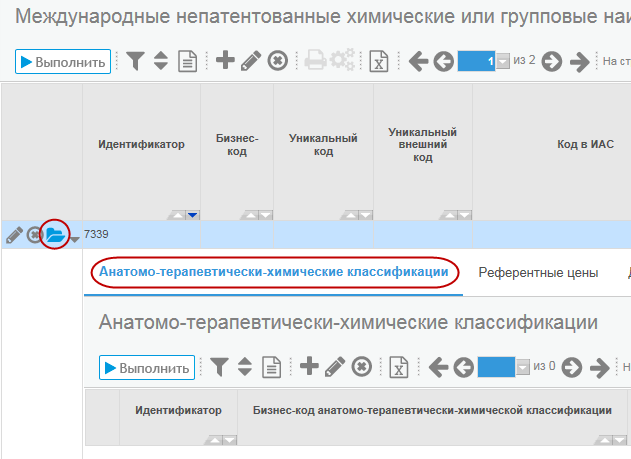Image resolution: width=631 pixels, height=459 pixels.
Task: Expand row 7339 actions dropdown arrow
Action: [75, 240]
